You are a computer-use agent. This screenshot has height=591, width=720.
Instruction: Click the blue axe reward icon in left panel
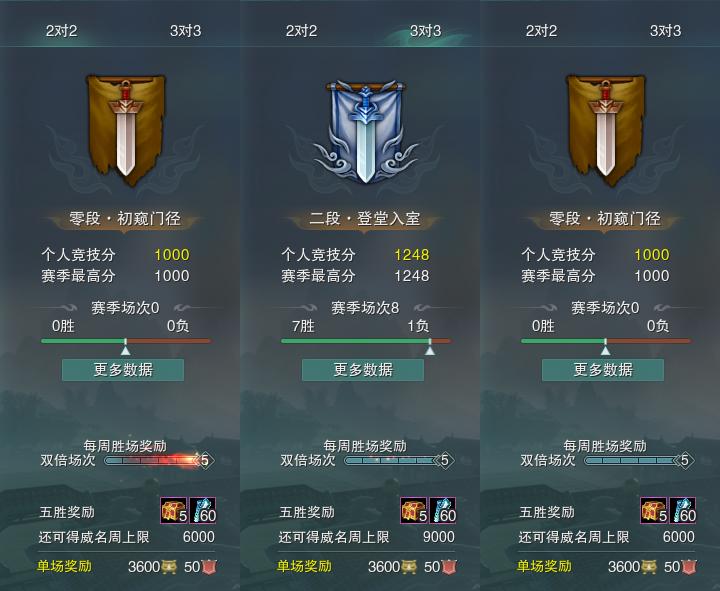coord(202,510)
